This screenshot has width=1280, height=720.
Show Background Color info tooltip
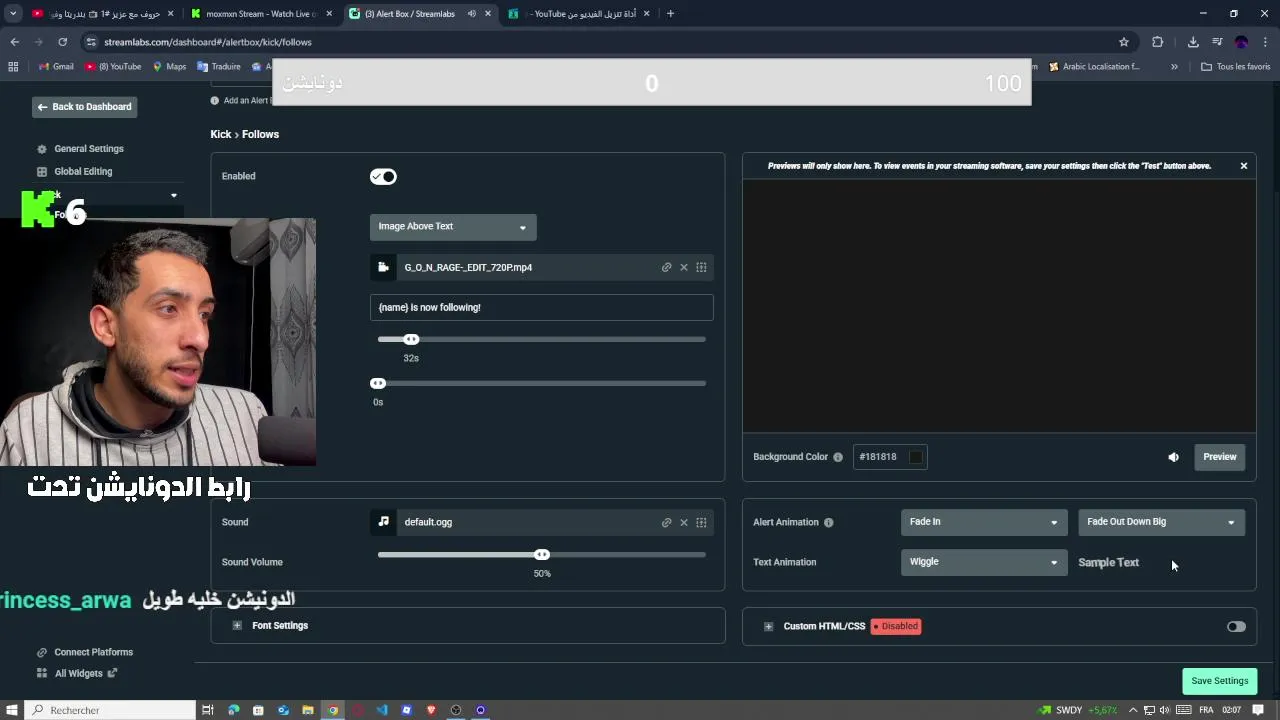point(838,457)
